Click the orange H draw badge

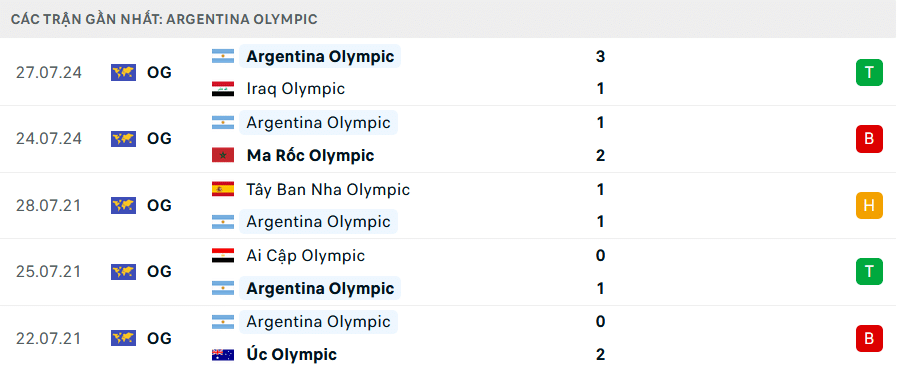coord(869,205)
